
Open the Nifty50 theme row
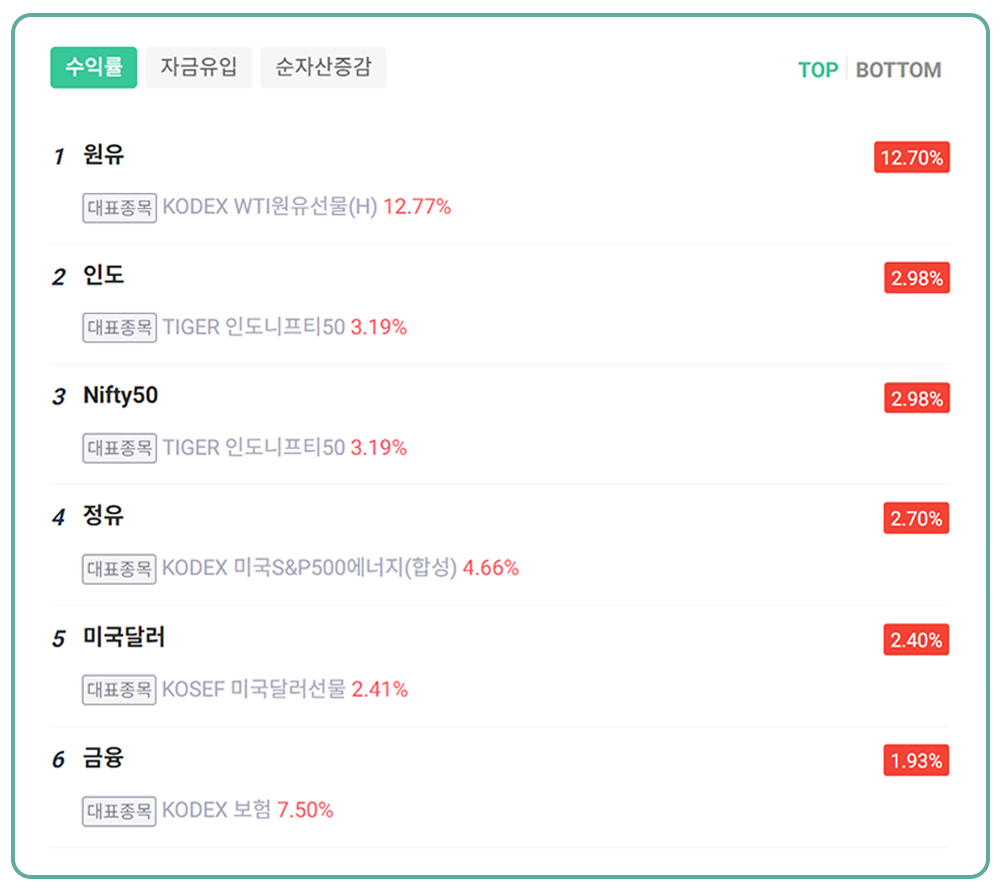pos(120,396)
